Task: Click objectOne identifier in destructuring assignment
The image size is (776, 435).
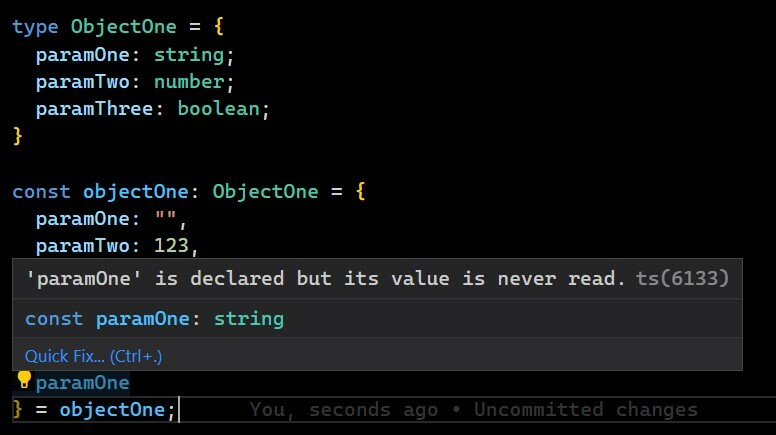Action: (112, 410)
